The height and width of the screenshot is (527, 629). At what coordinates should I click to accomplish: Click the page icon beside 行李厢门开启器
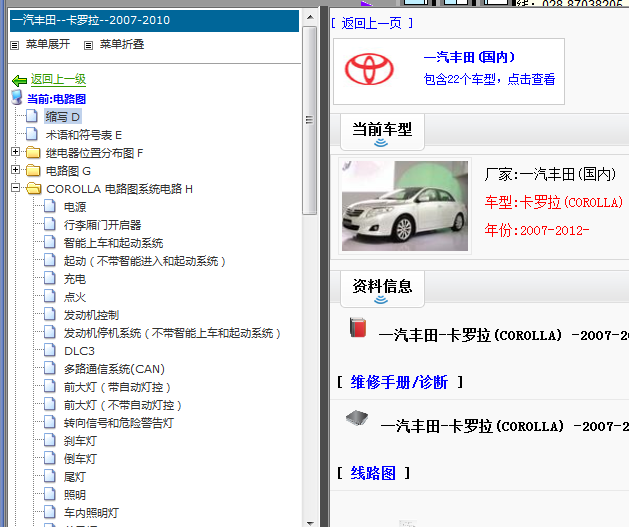pos(50,224)
